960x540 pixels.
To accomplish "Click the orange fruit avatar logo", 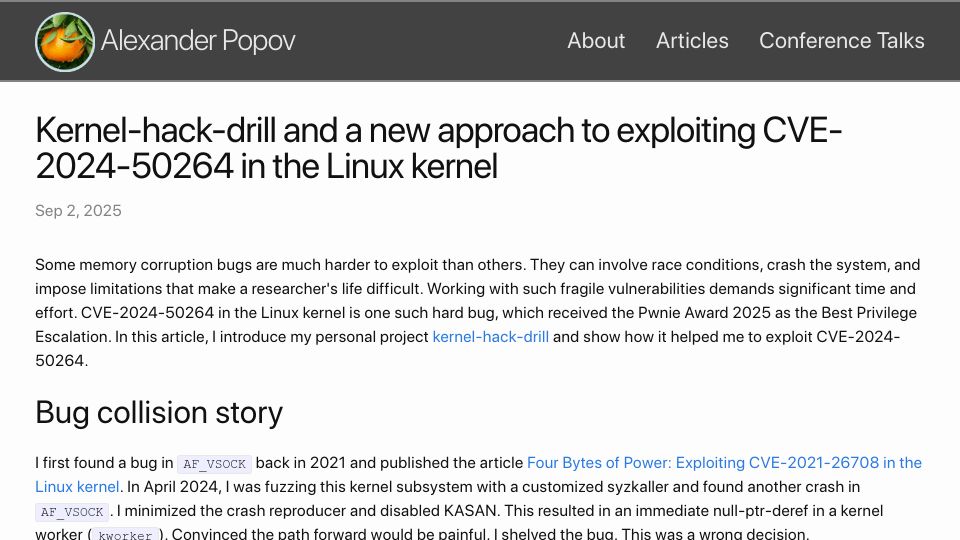I will (65, 42).
